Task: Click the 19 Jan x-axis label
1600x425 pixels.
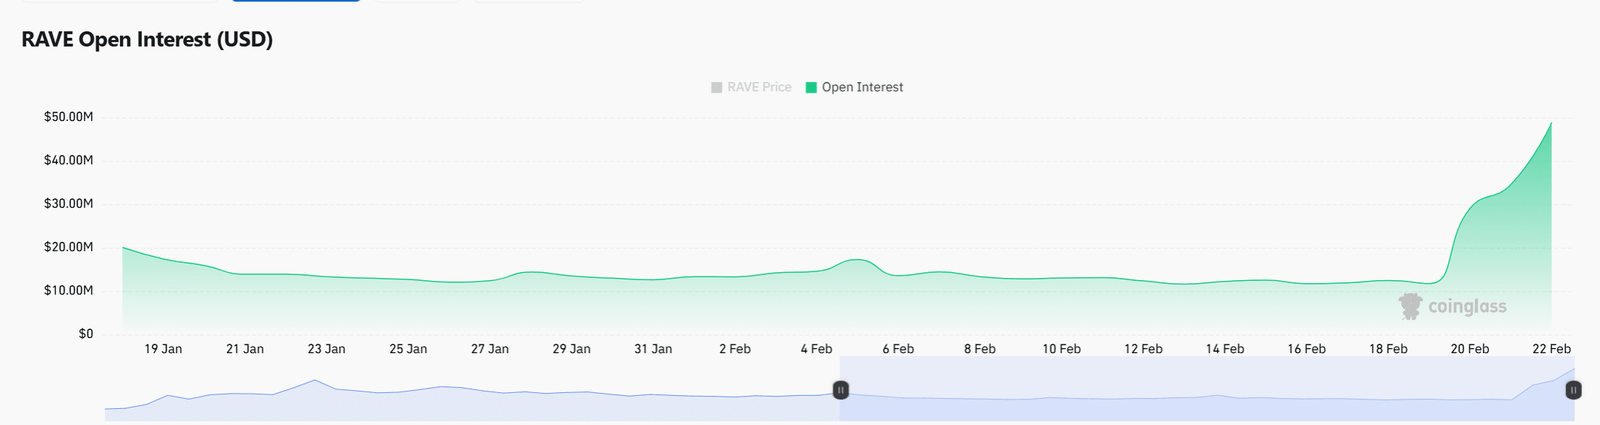Action: (163, 349)
